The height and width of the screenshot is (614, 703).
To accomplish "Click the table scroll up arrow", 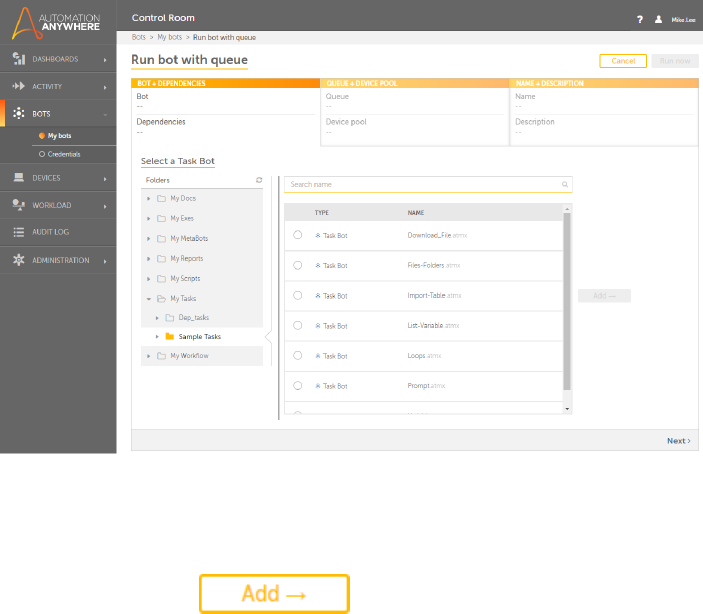I will [567, 209].
